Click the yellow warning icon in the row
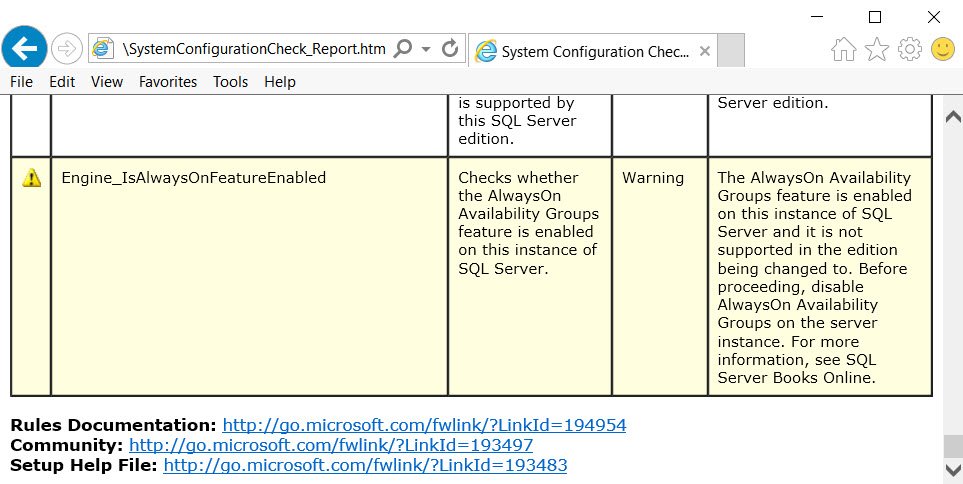 pyautogui.click(x=31, y=178)
